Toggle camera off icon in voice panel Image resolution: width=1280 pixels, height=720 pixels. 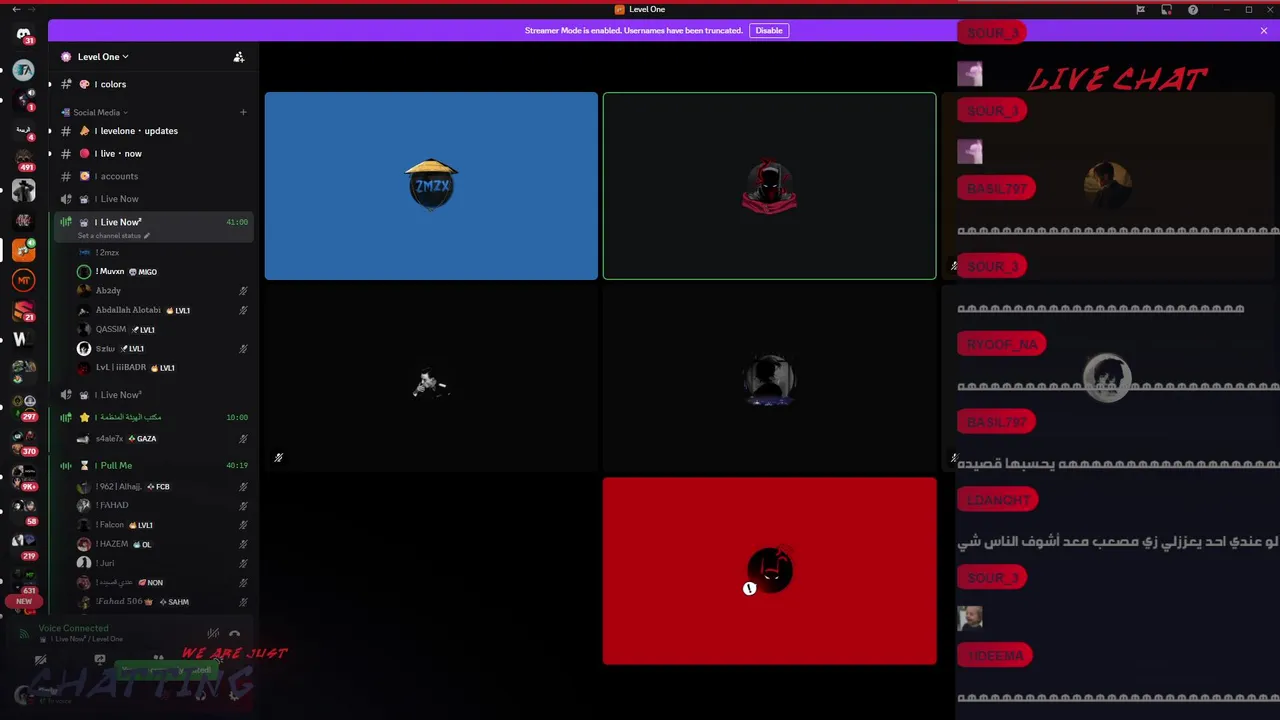[x=40, y=660]
